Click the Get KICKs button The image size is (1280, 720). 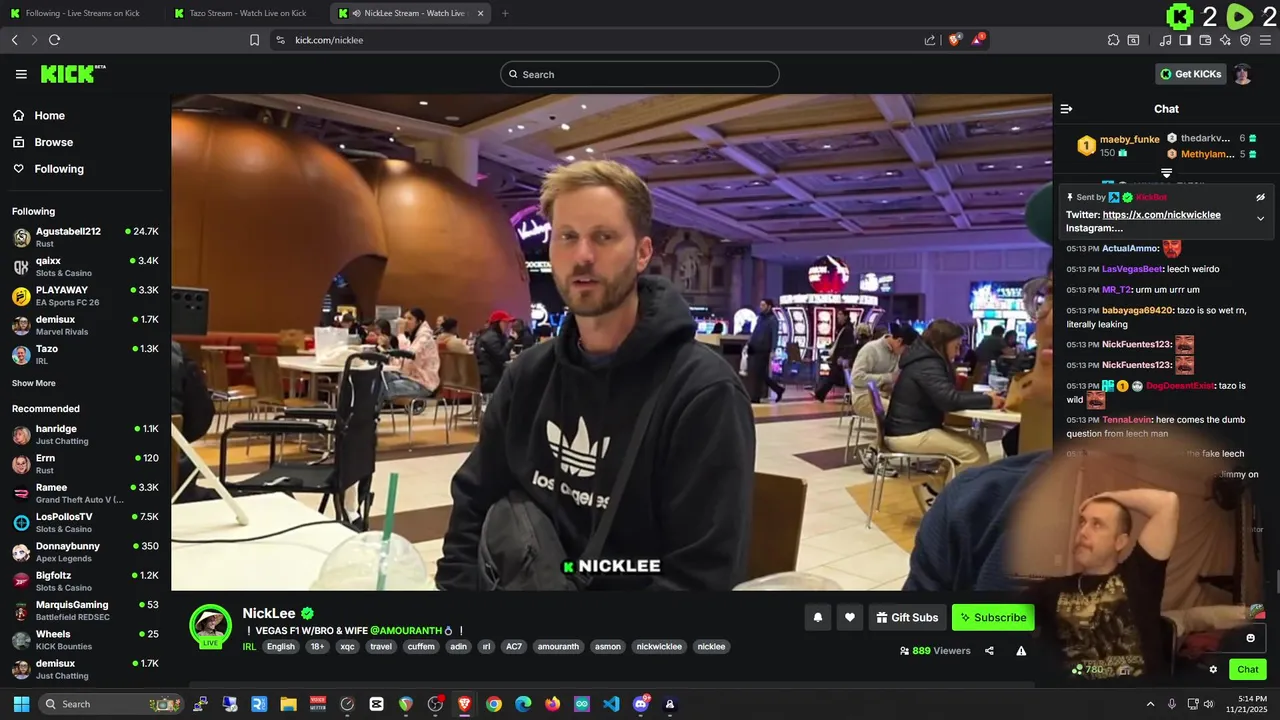point(1190,74)
